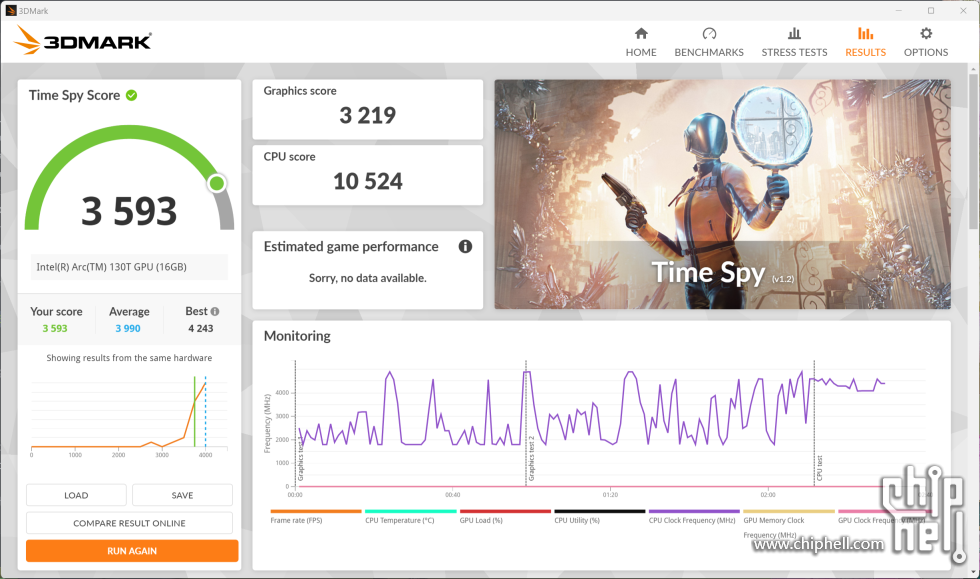
Task: Click 'Sorry, no data available.' text
Action: 368,278
